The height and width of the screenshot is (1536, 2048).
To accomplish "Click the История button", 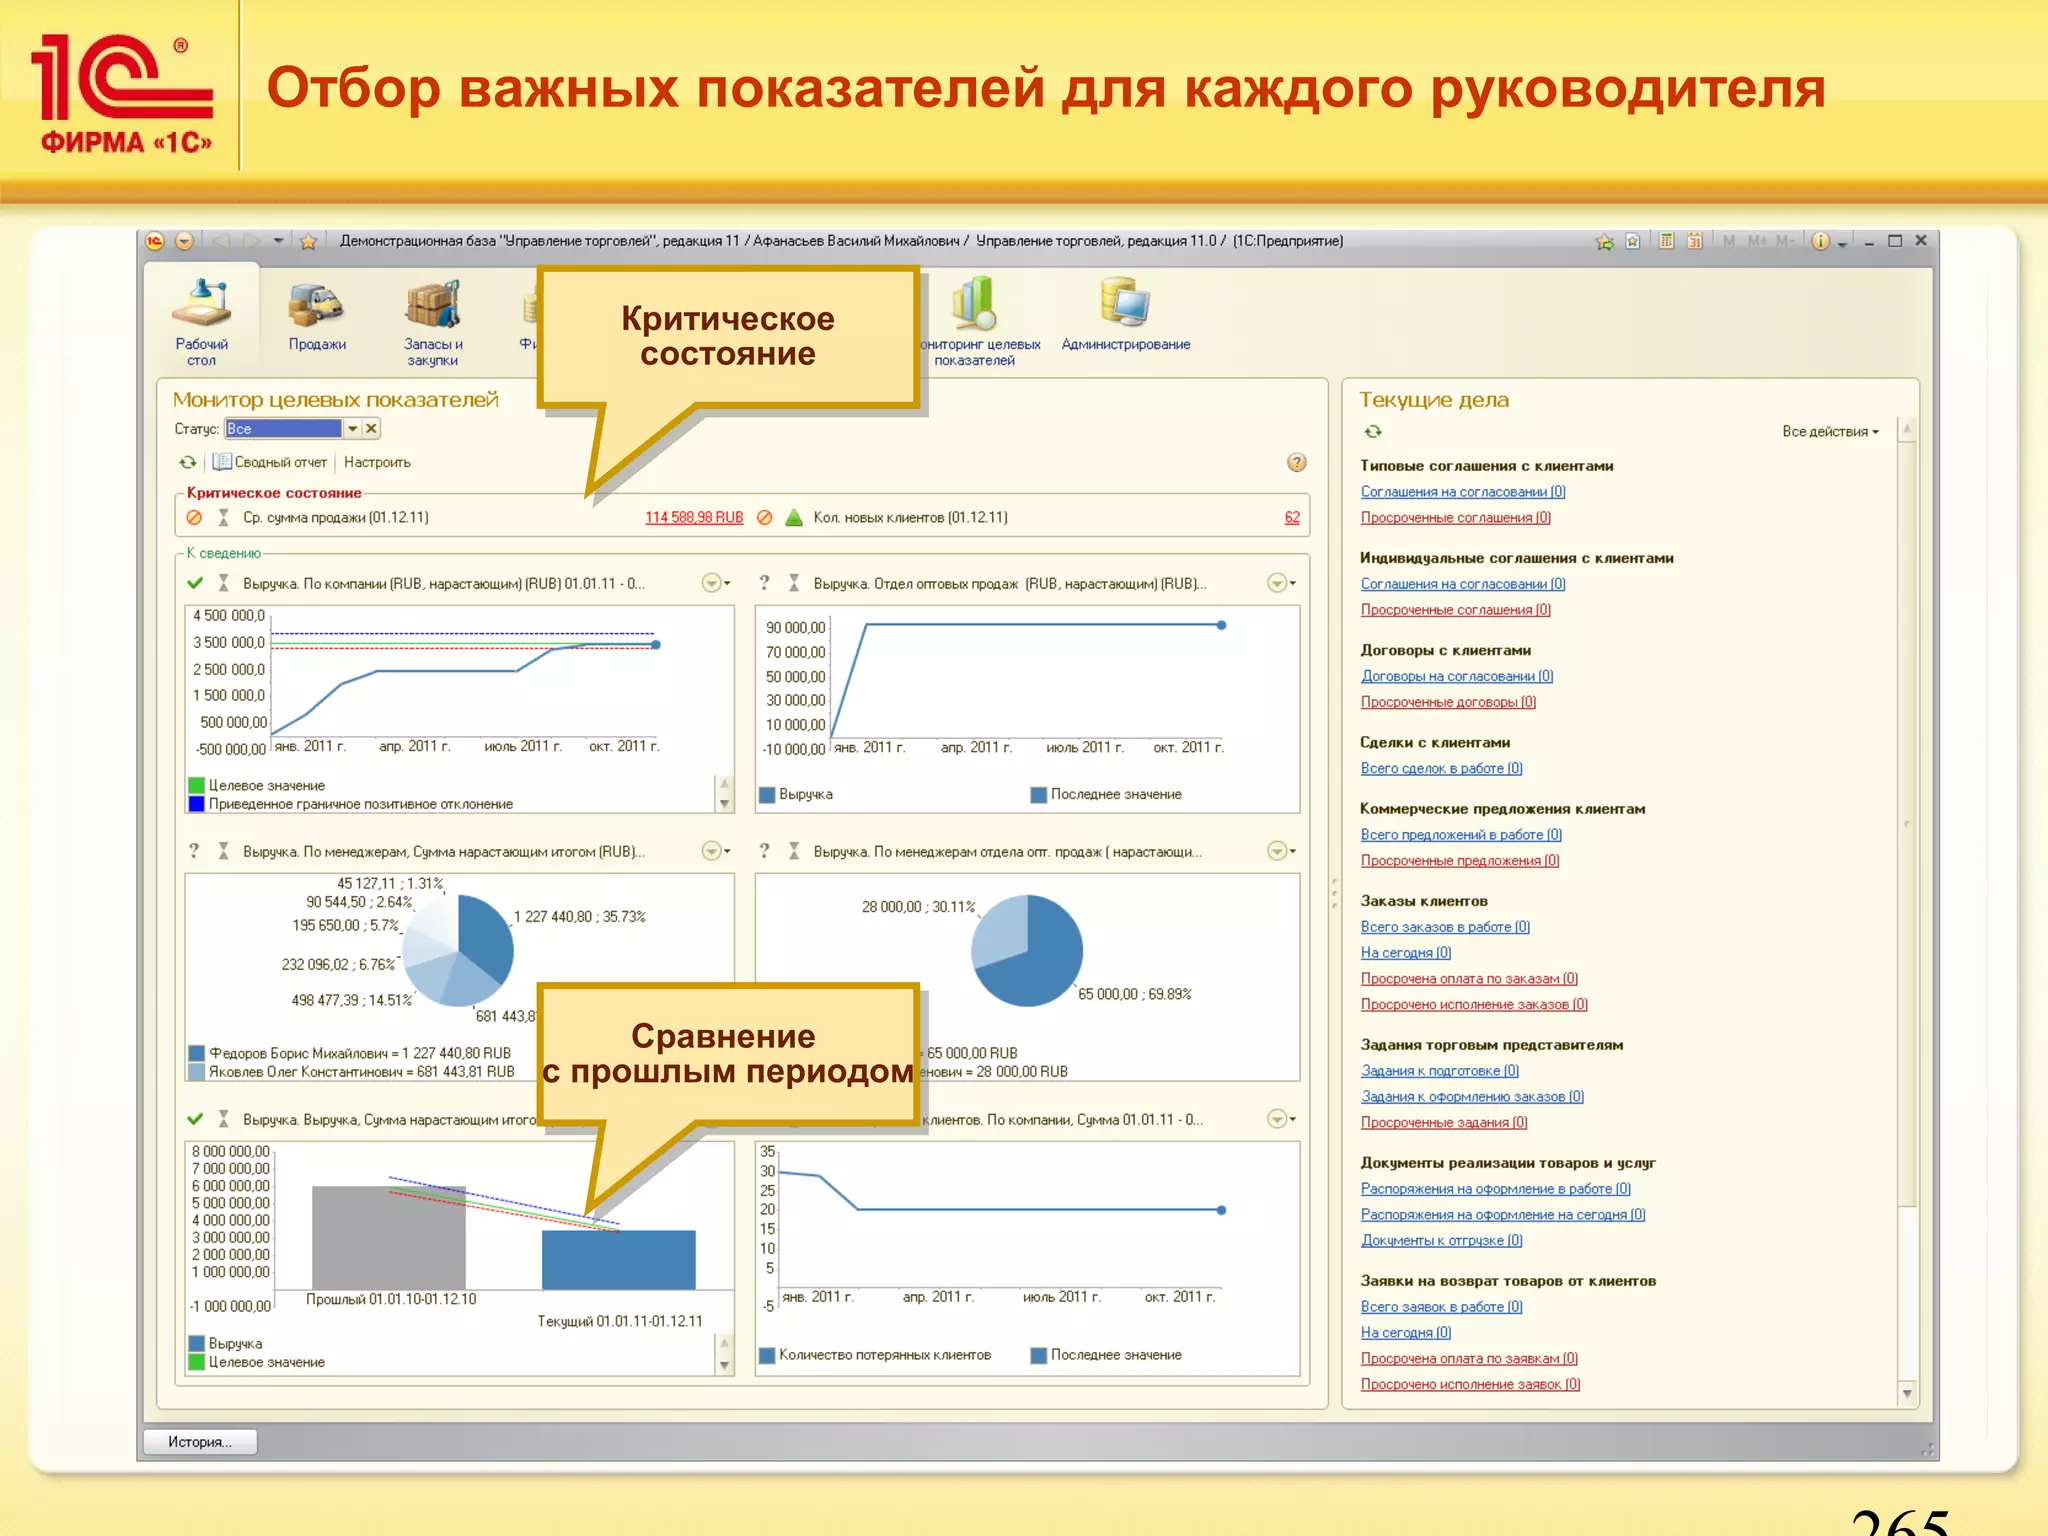I will (199, 1441).
